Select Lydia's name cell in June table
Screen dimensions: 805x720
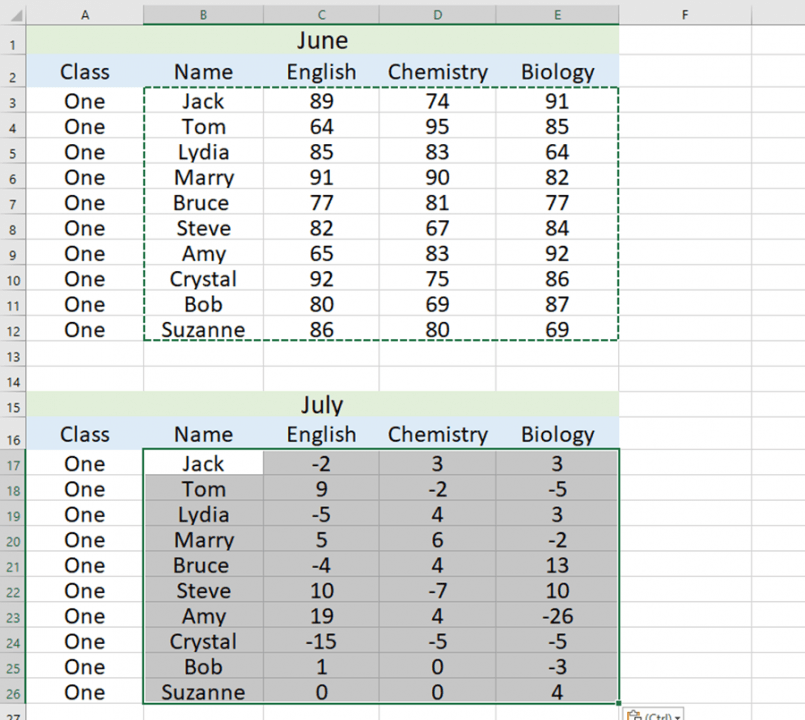click(x=203, y=151)
